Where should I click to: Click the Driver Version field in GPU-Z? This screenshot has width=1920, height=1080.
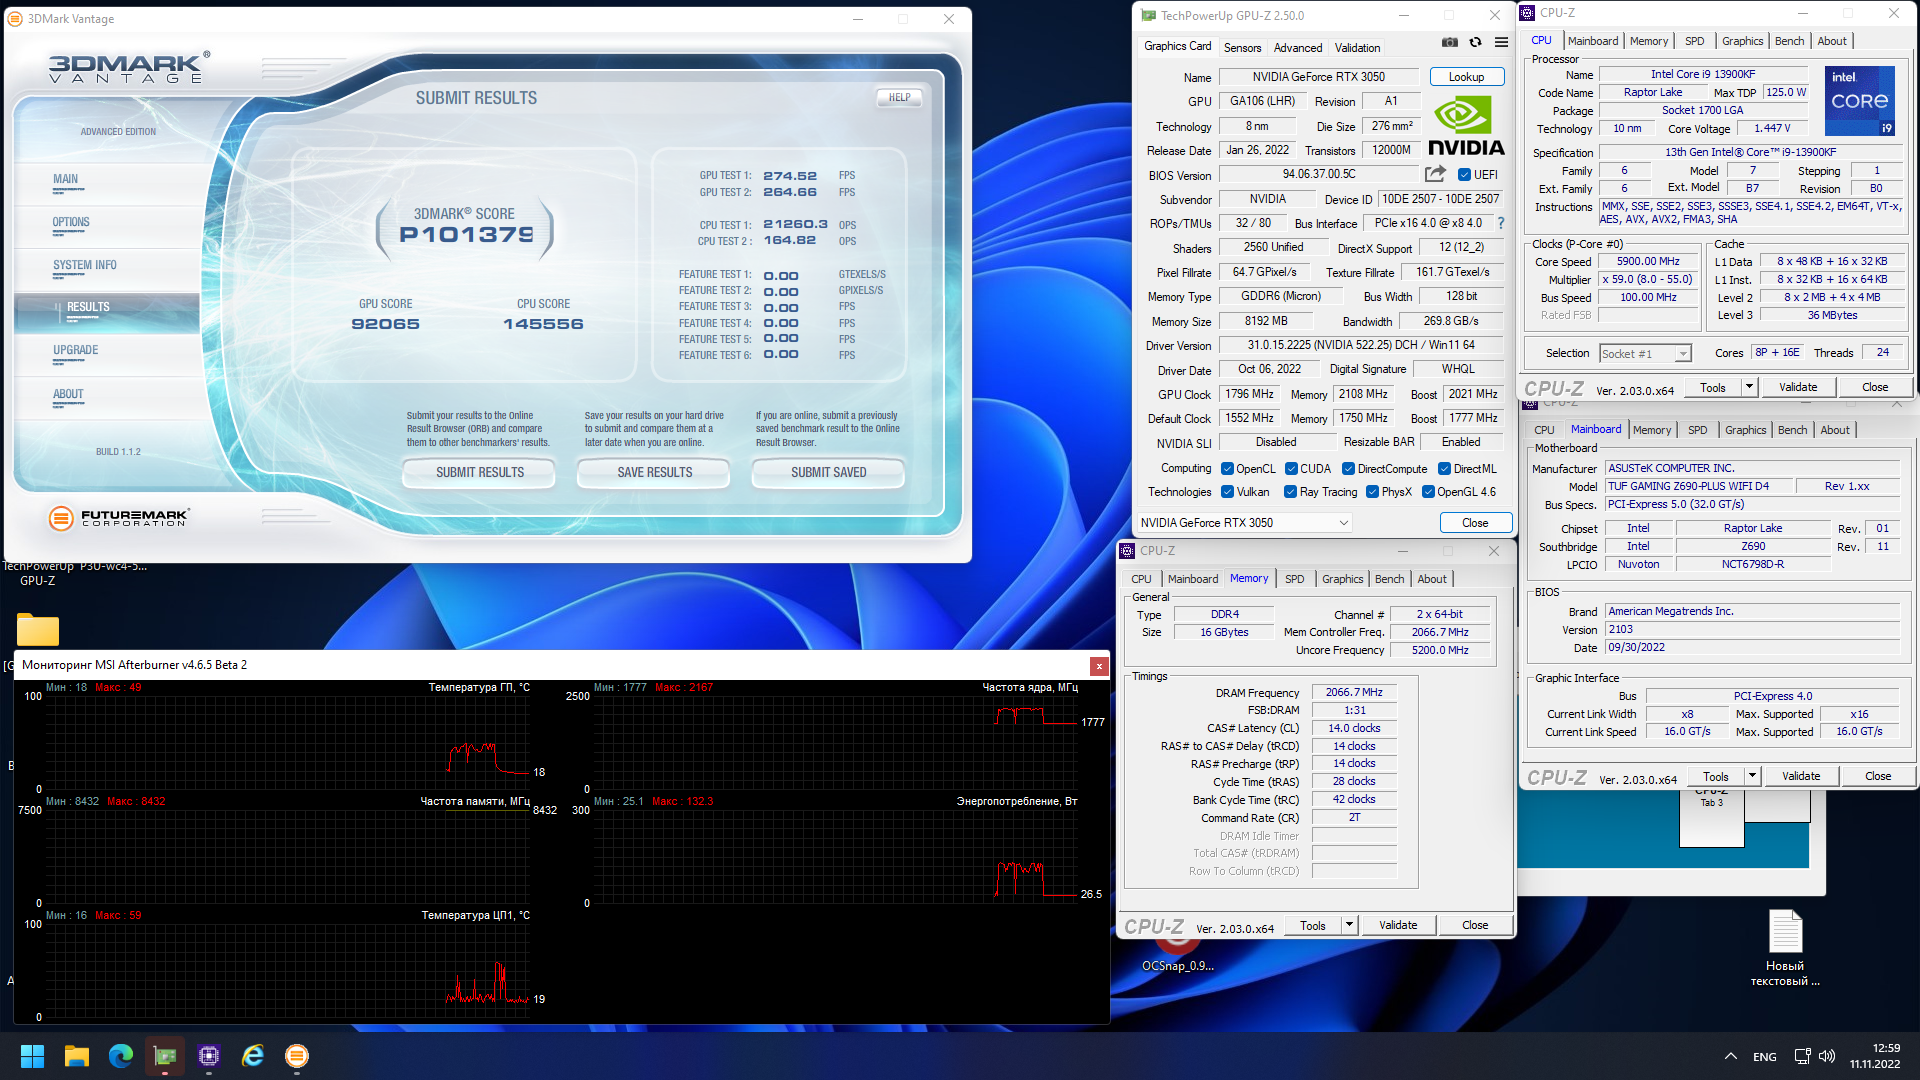tap(1360, 345)
